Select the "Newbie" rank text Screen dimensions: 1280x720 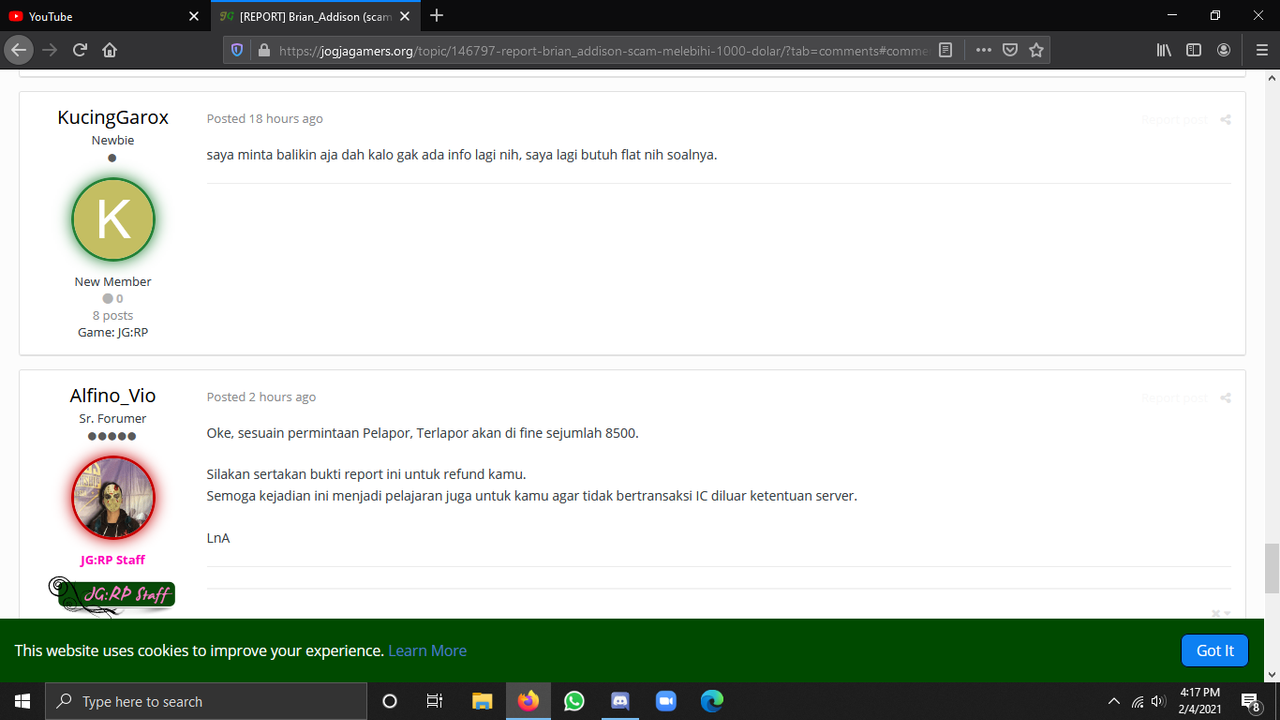tap(113, 140)
